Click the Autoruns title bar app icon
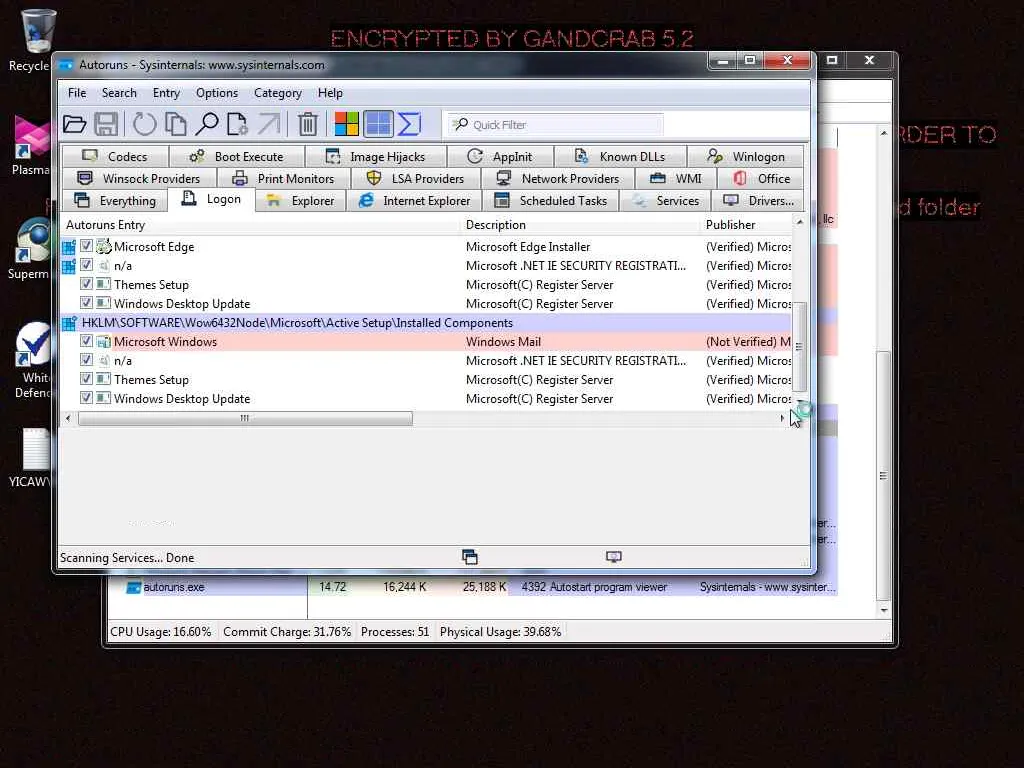The height and width of the screenshot is (768, 1024). coord(66,65)
